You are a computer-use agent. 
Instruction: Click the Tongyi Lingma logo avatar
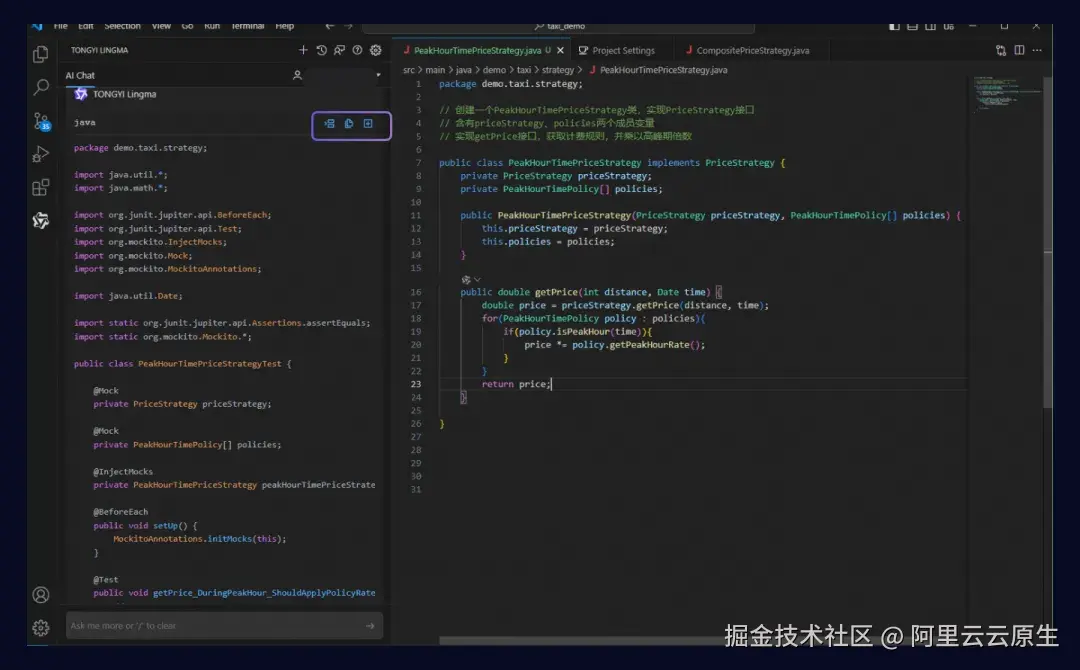point(81,94)
